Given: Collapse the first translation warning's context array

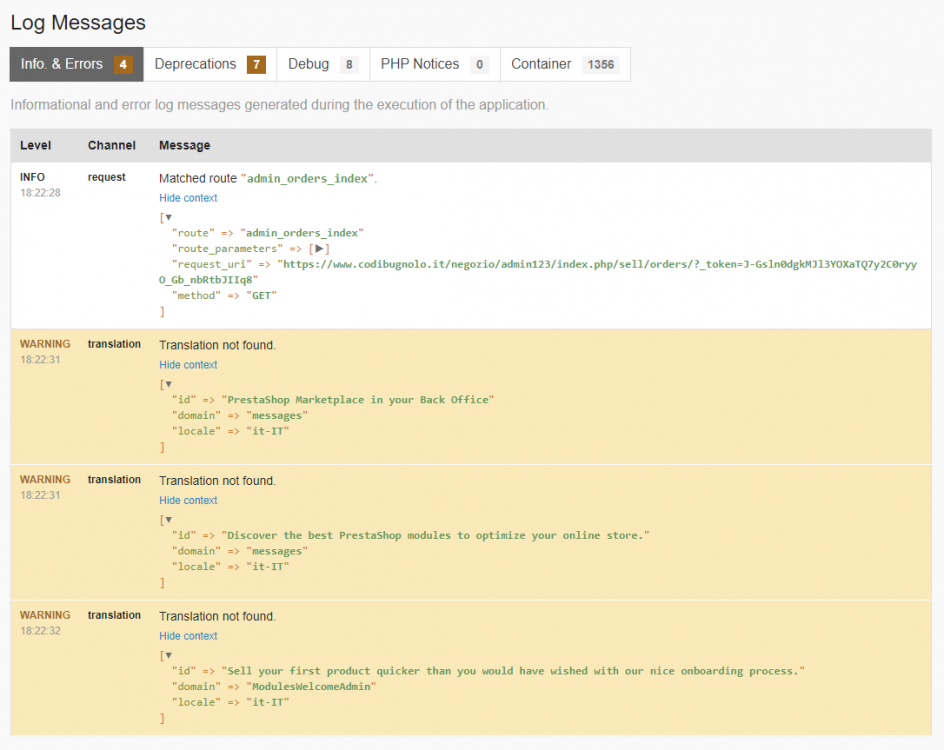Looking at the screenshot, I should (x=169, y=382).
